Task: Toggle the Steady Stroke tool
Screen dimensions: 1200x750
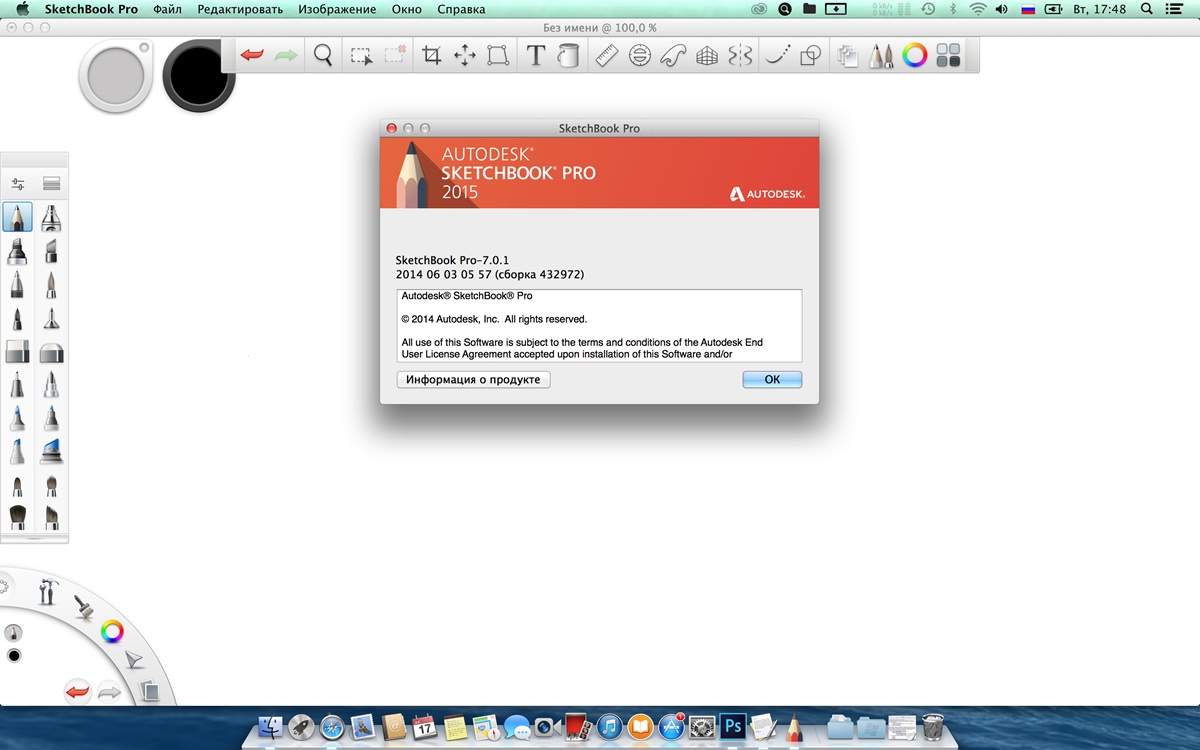Action: (x=777, y=56)
